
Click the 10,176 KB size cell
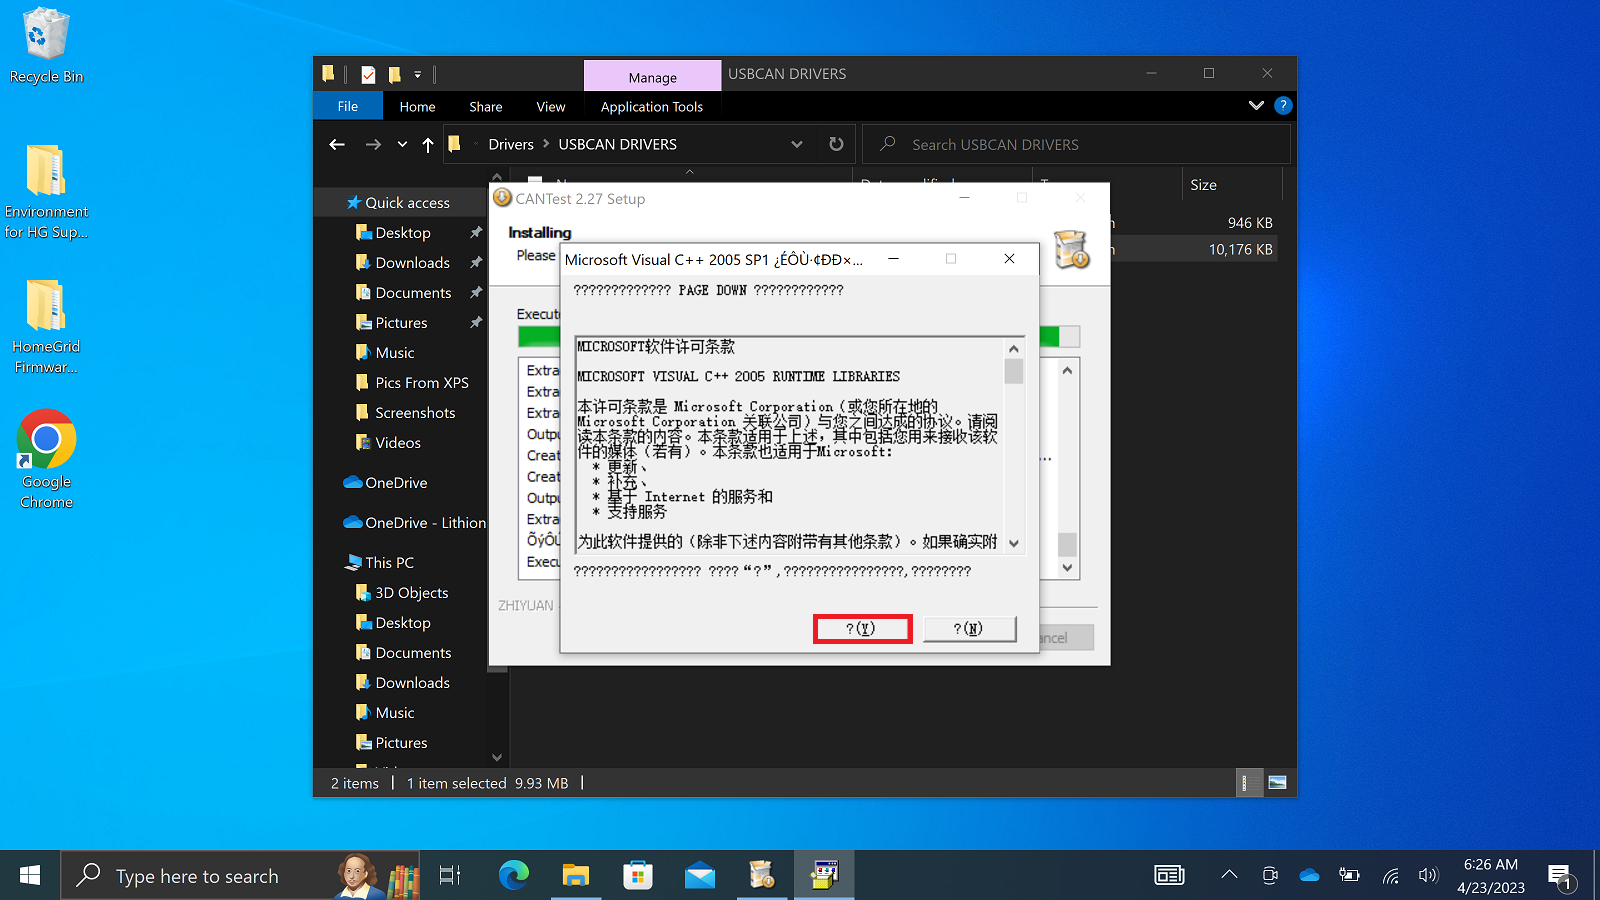[x=1240, y=249]
